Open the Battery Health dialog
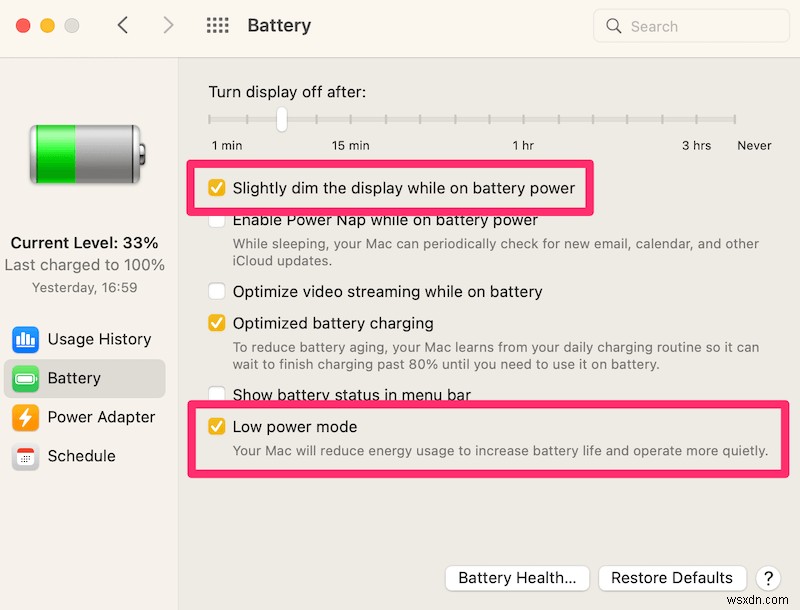Viewport: 800px width, 610px height. pyautogui.click(x=517, y=578)
